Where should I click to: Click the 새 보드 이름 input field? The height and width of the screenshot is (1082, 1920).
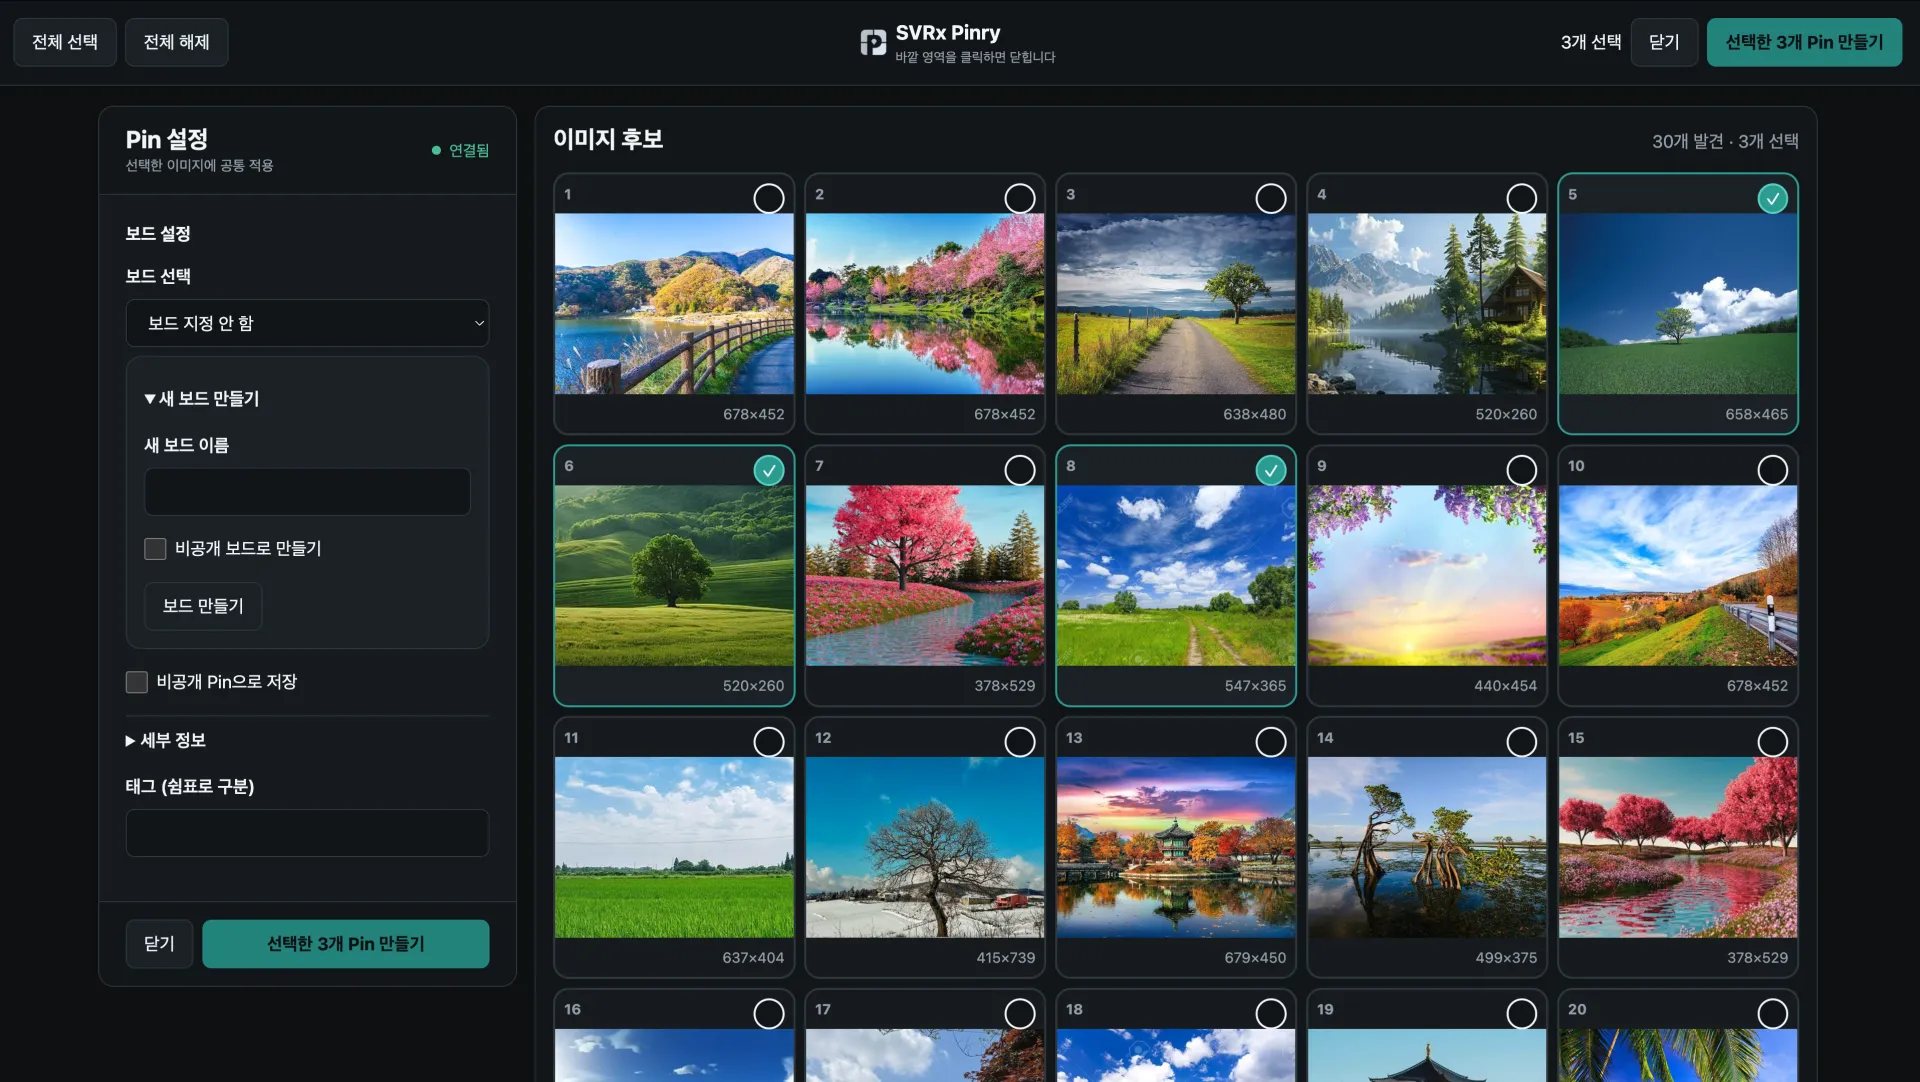click(308, 492)
